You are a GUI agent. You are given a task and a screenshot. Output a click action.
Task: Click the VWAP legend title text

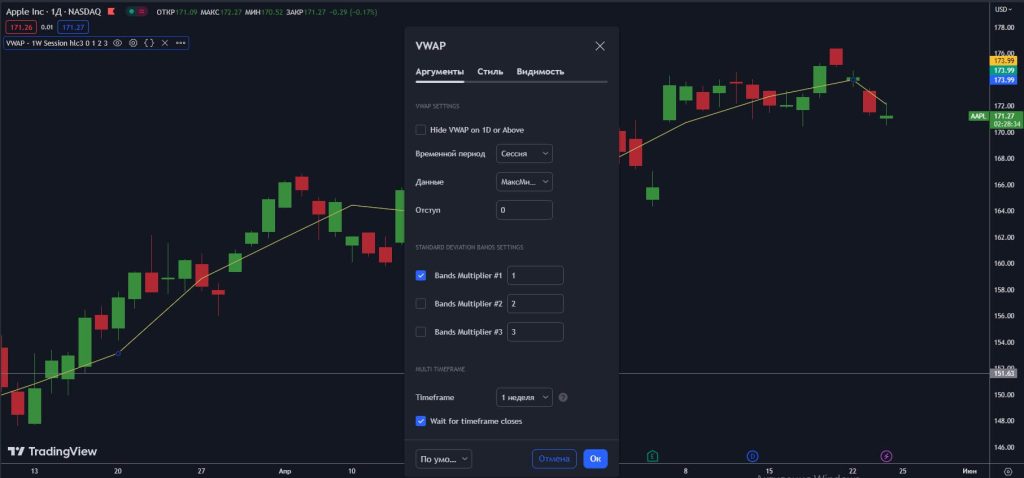click(x=56, y=43)
